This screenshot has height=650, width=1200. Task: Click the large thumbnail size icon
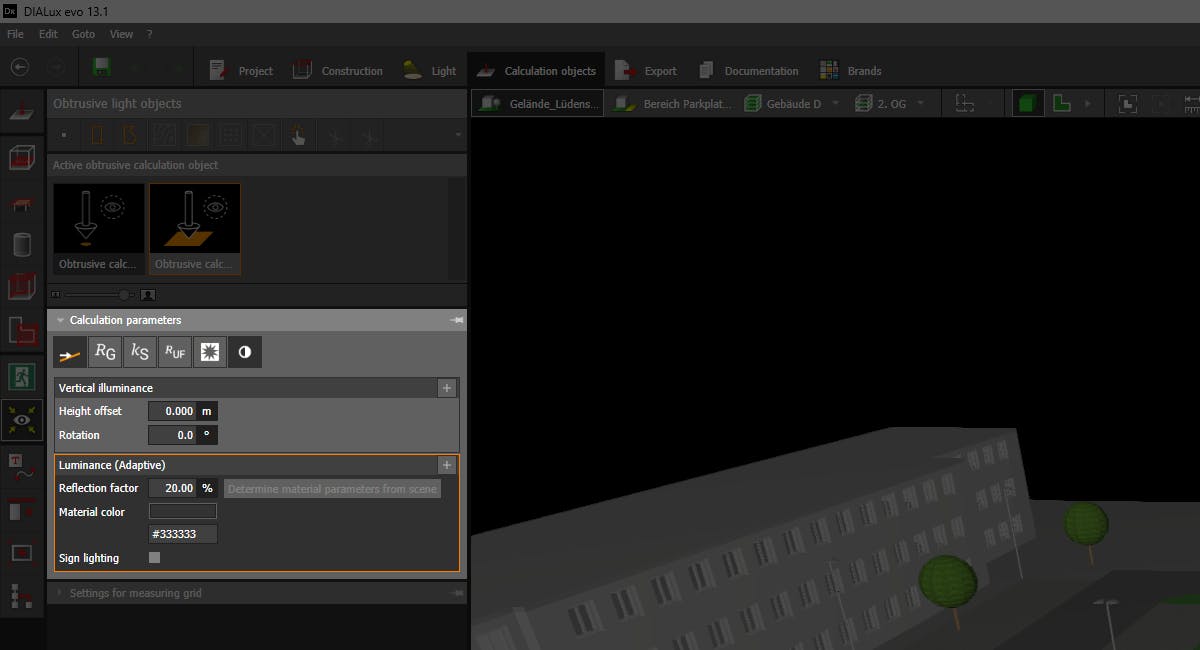point(148,295)
